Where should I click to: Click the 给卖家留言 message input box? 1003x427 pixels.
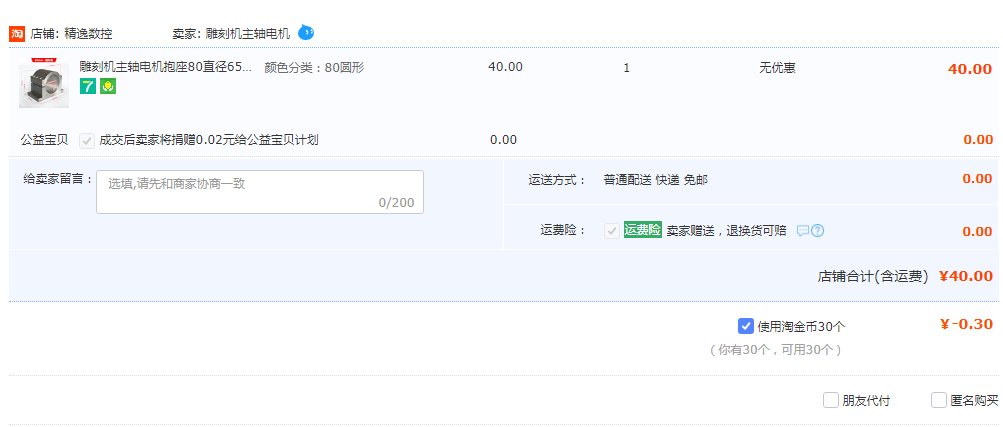pyautogui.click(x=260, y=191)
